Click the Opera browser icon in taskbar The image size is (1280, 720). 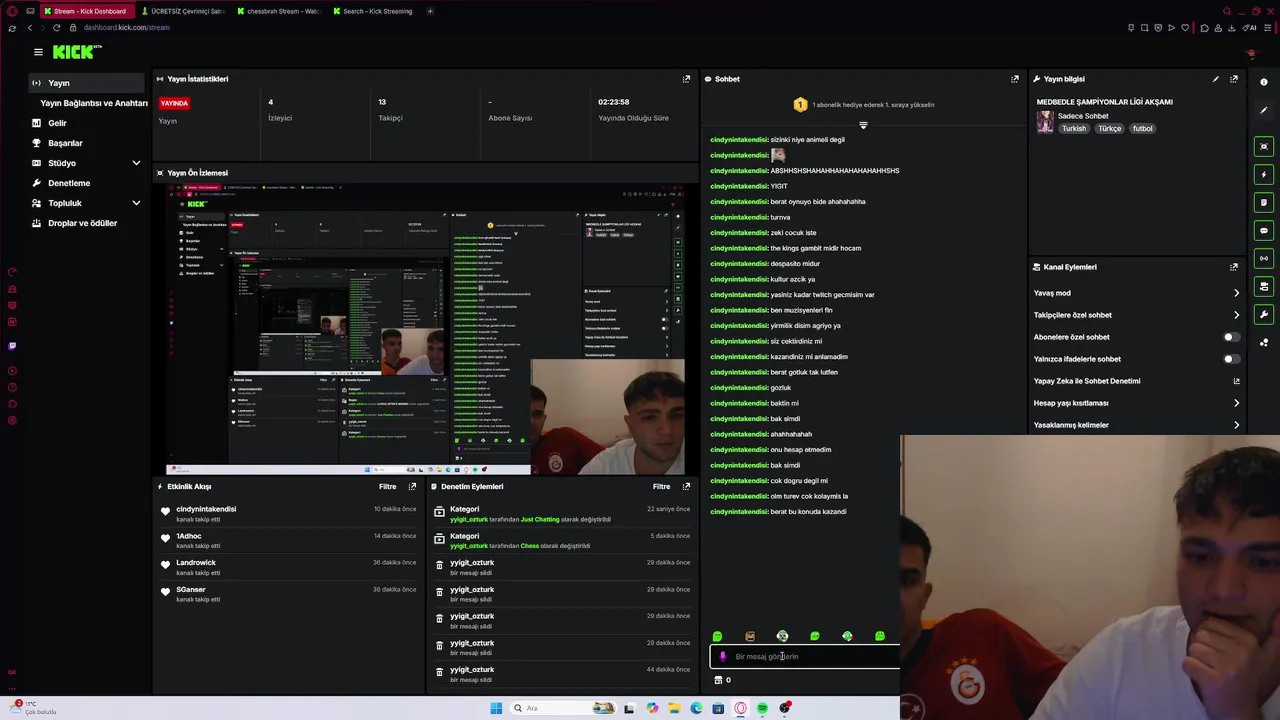pyautogui.click(x=741, y=708)
